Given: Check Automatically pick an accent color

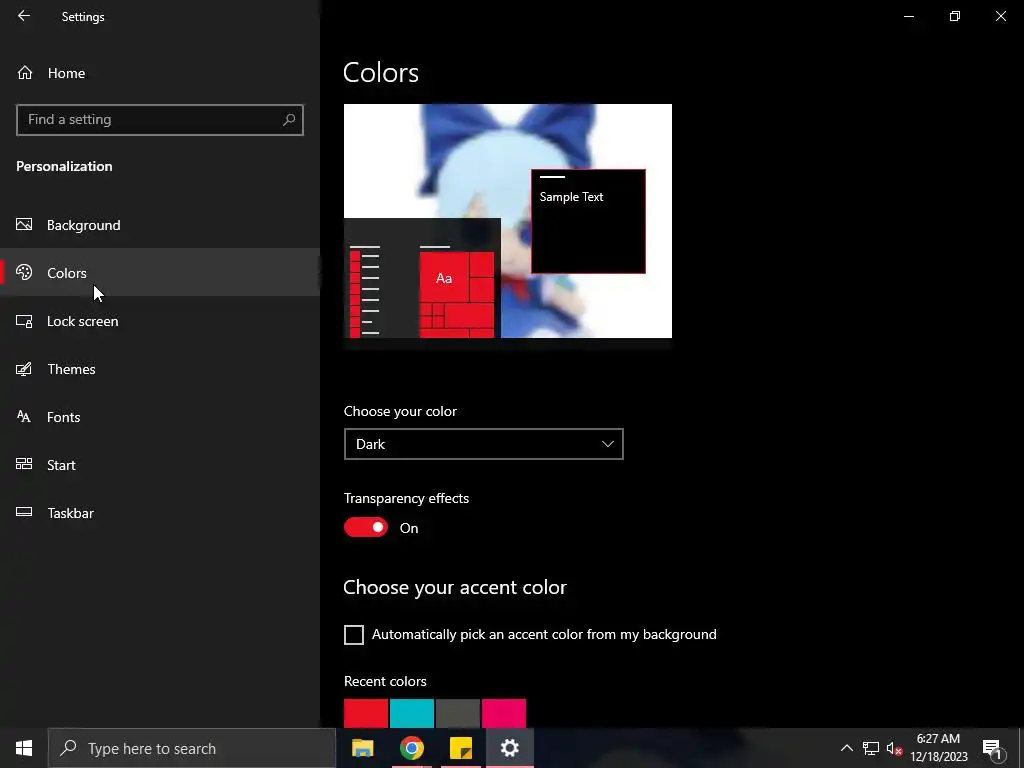Looking at the screenshot, I should click(x=354, y=635).
